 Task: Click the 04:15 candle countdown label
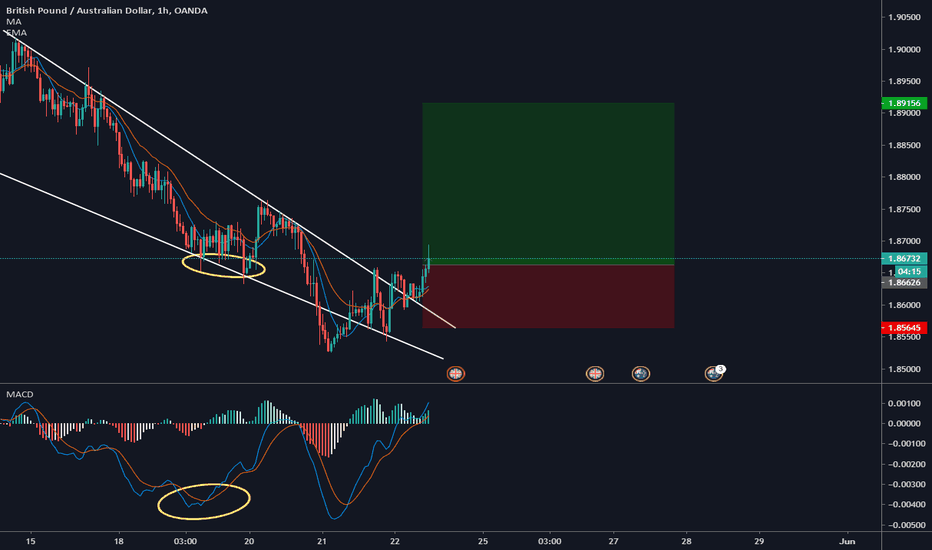click(909, 271)
